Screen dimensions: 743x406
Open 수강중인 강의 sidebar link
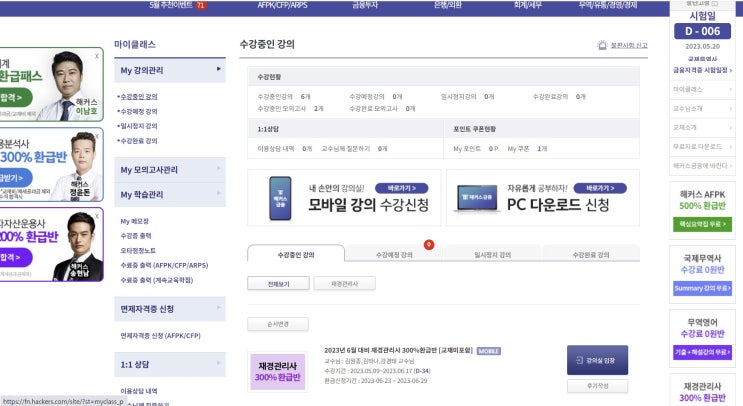[x=138, y=97]
